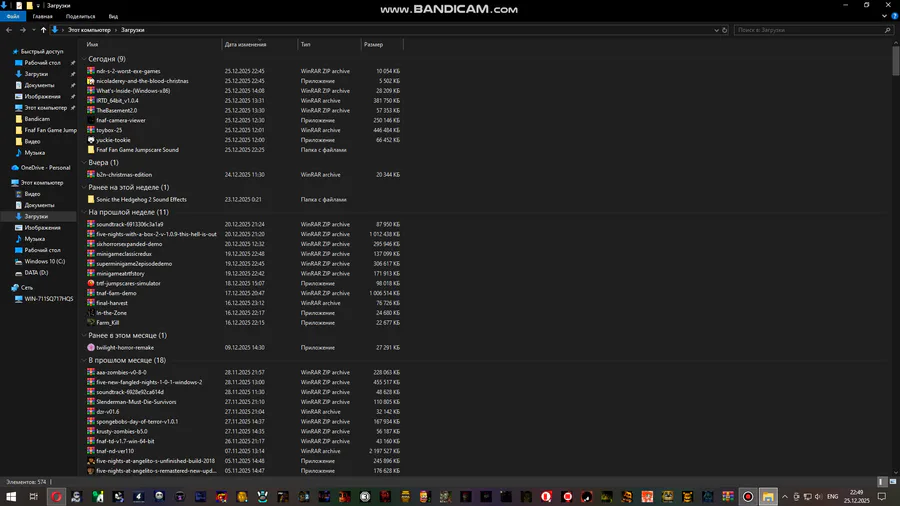Select the spongebobs-day-of-terror-v1.0.1 file name
Viewport: 900px width, 506px height.
[137, 422]
